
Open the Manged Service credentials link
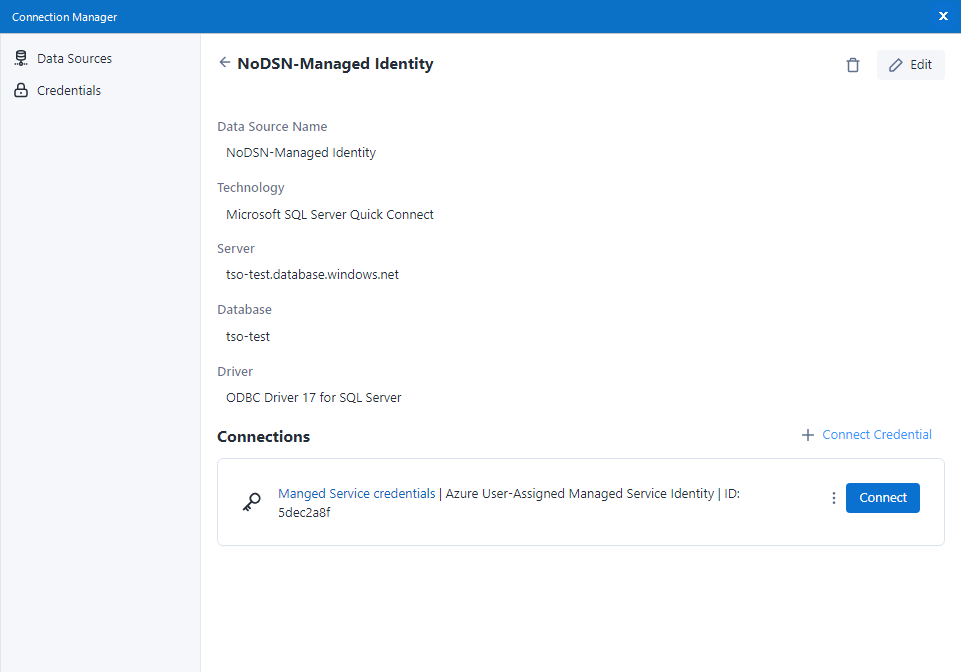(x=356, y=493)
